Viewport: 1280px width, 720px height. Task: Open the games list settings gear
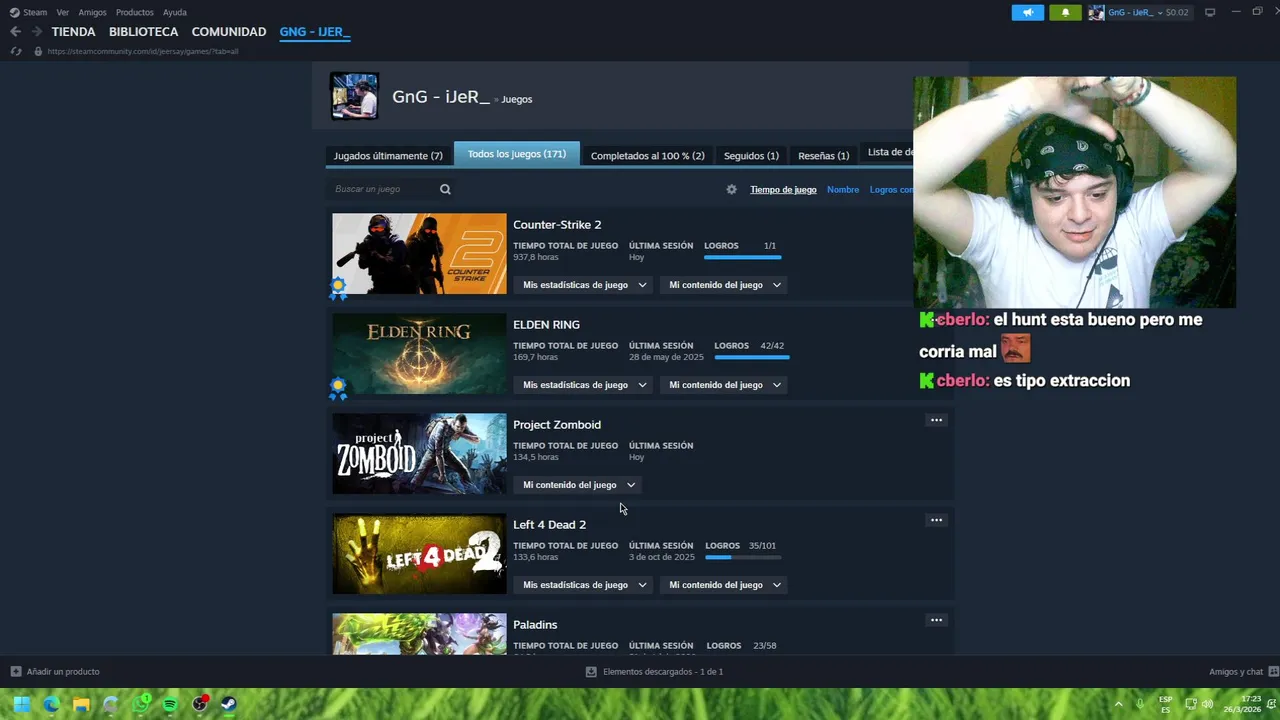pos(731,189)
